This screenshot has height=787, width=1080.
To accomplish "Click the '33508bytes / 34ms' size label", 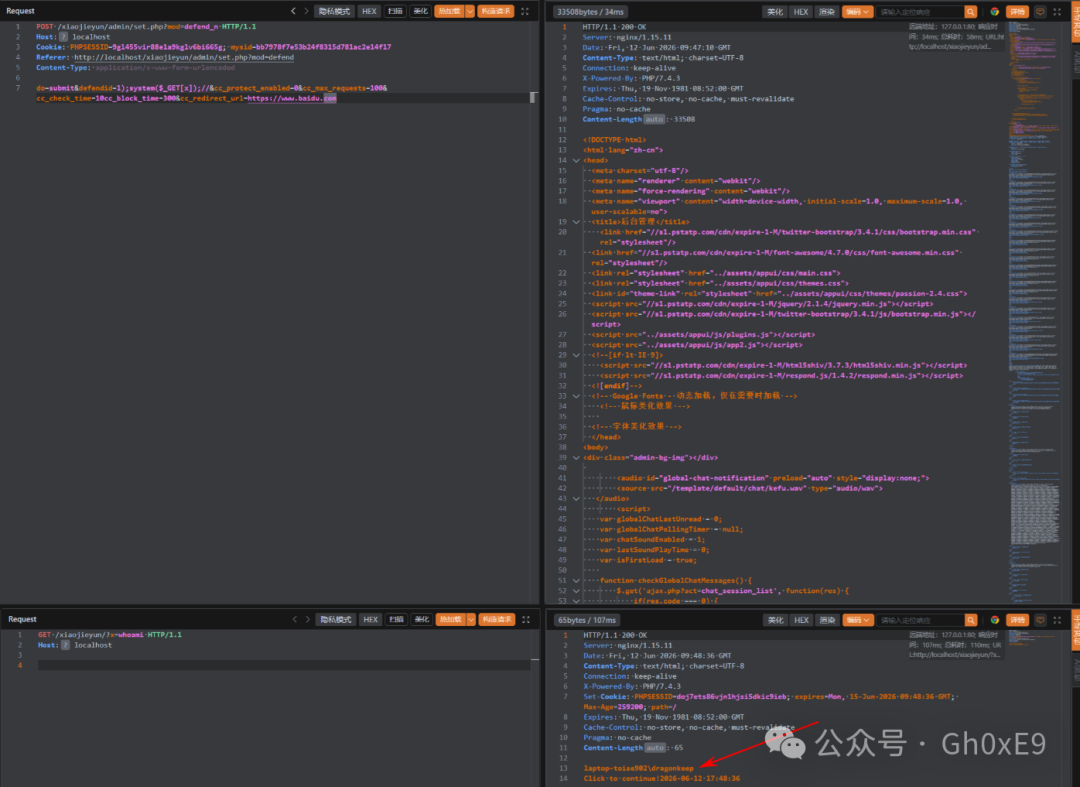I will click(590, 12).
